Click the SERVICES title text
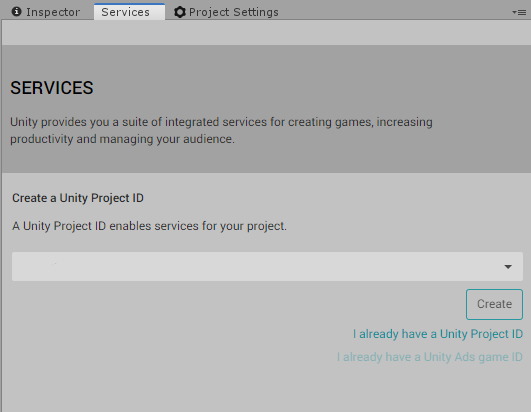Screen dimensions: 531x412 click(52, 88)
